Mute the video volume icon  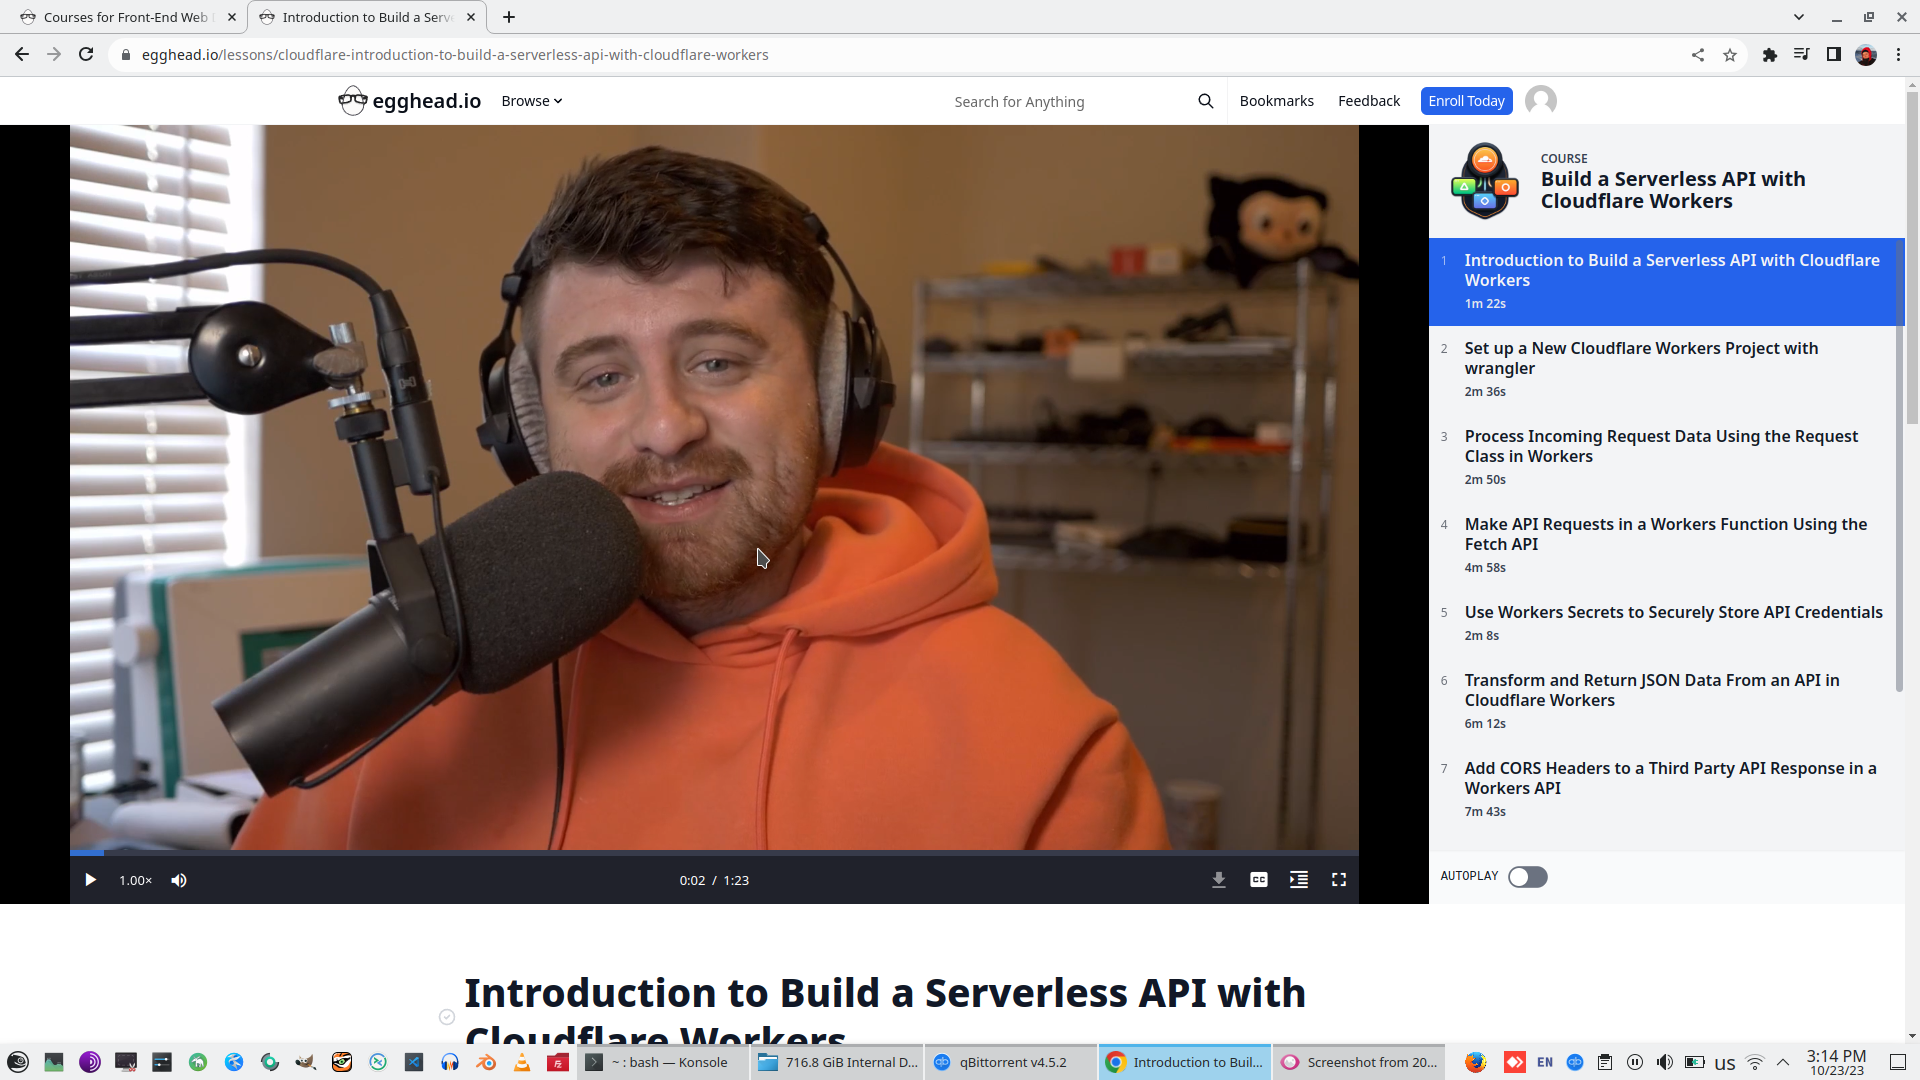[x=179, y=880]
